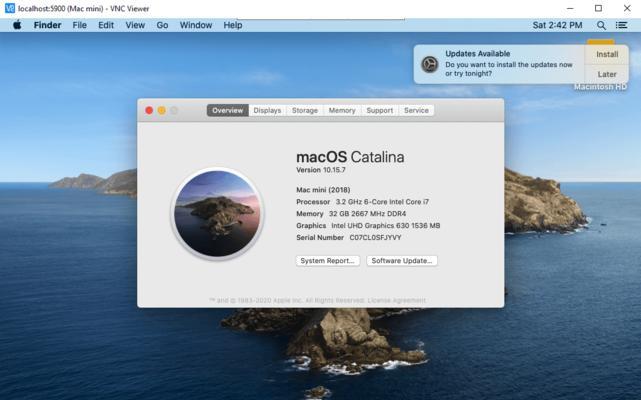Switch to the Storage tab
The image size is (641, 400).
coord(305,110)
